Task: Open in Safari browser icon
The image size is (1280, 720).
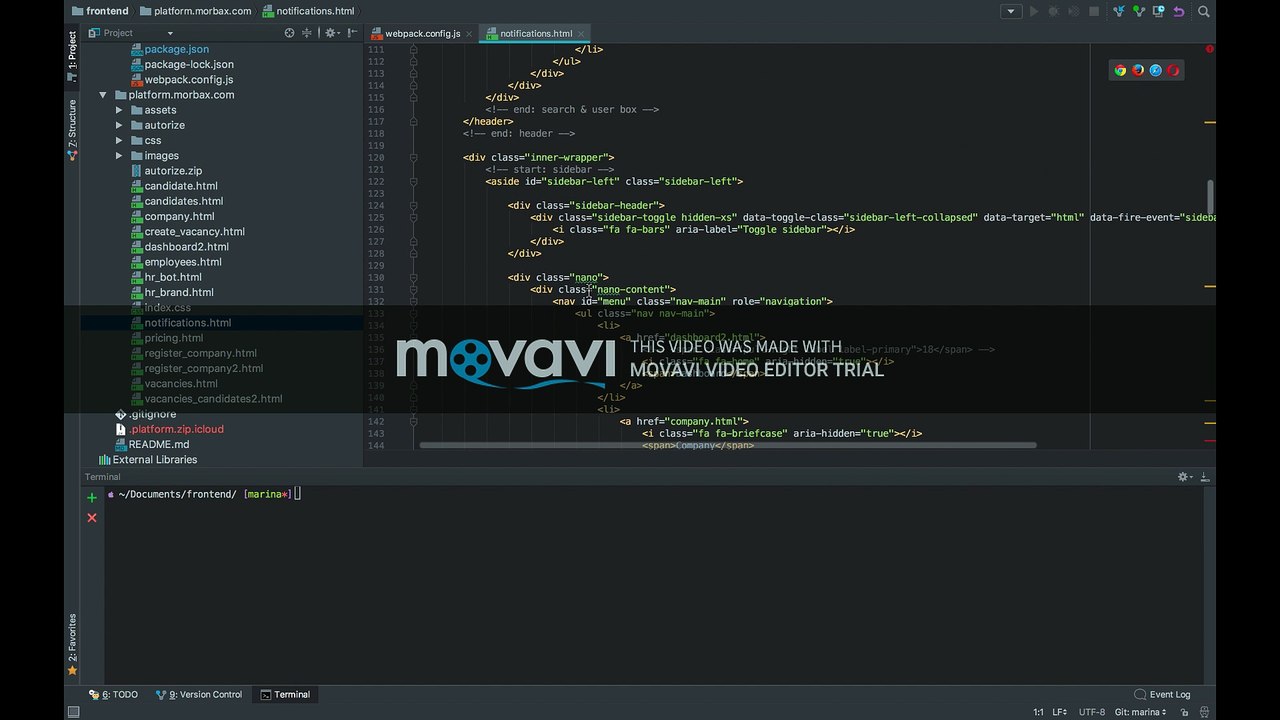Action: [x=1156, y=70]
